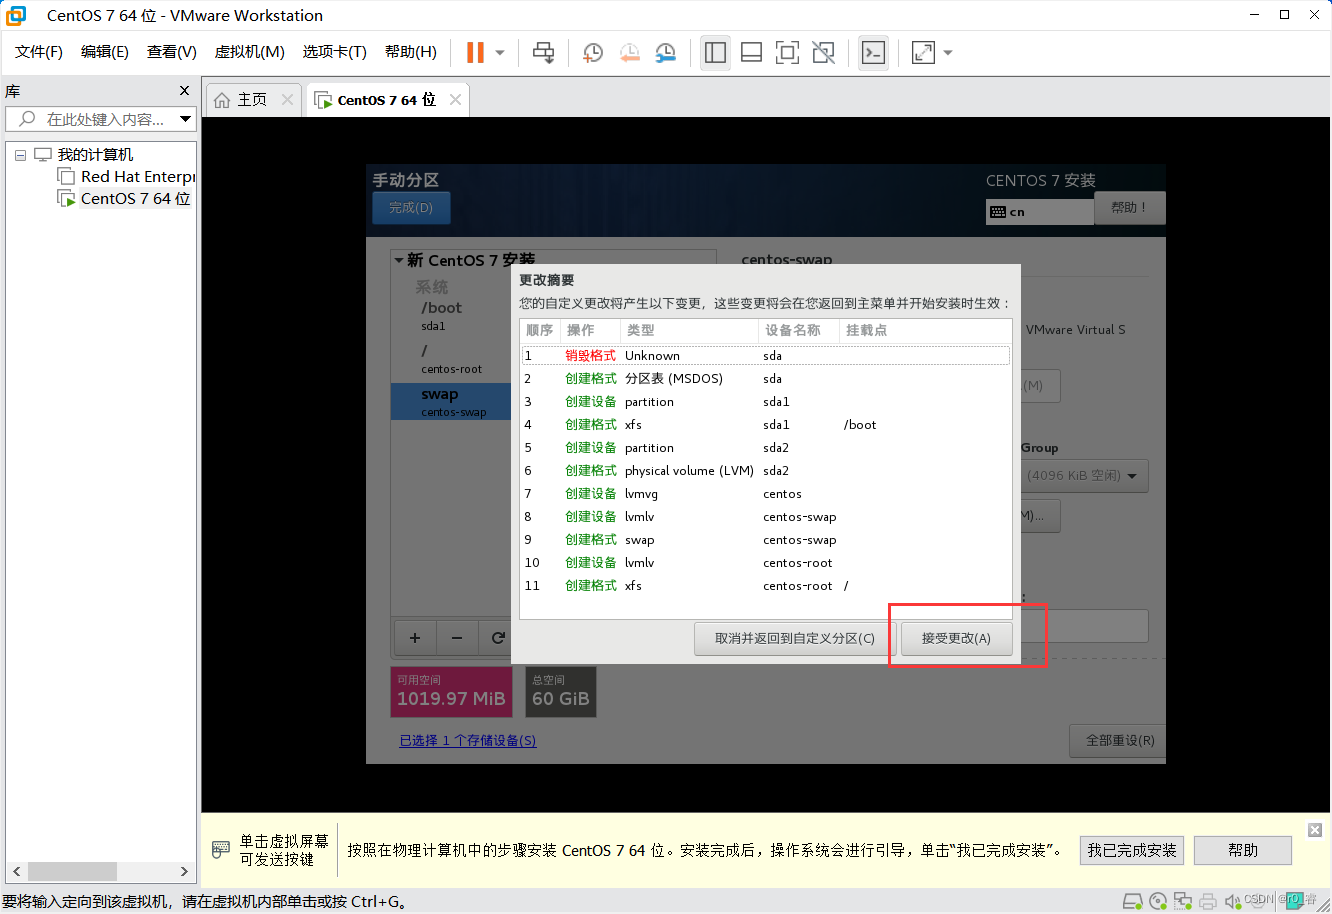This screenshot has width=1332, height=914.
Task: Close the 主页 tab
Action: (x=287, y=100)
